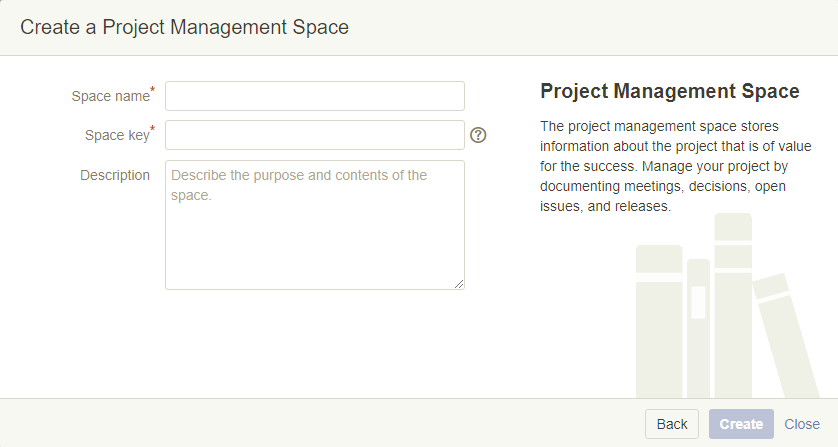838x447 pixels.
Task: Click the Space name label
Action: pos(109,96)
